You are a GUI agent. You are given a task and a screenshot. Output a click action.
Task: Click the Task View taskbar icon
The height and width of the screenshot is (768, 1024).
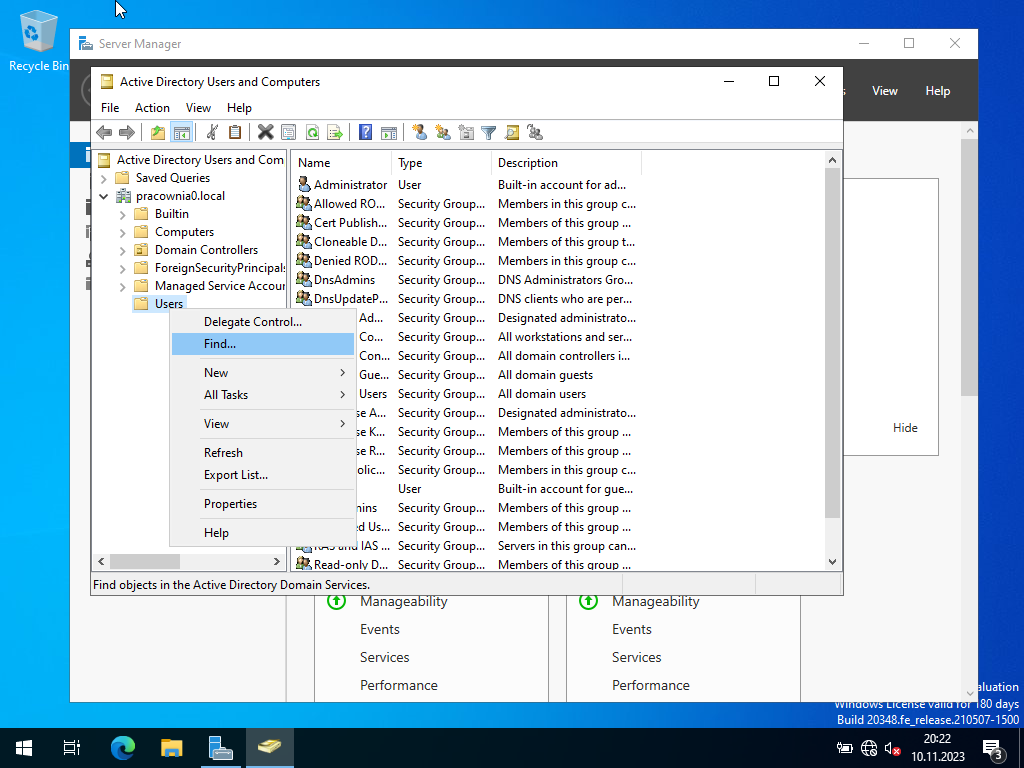coord(72,747)
